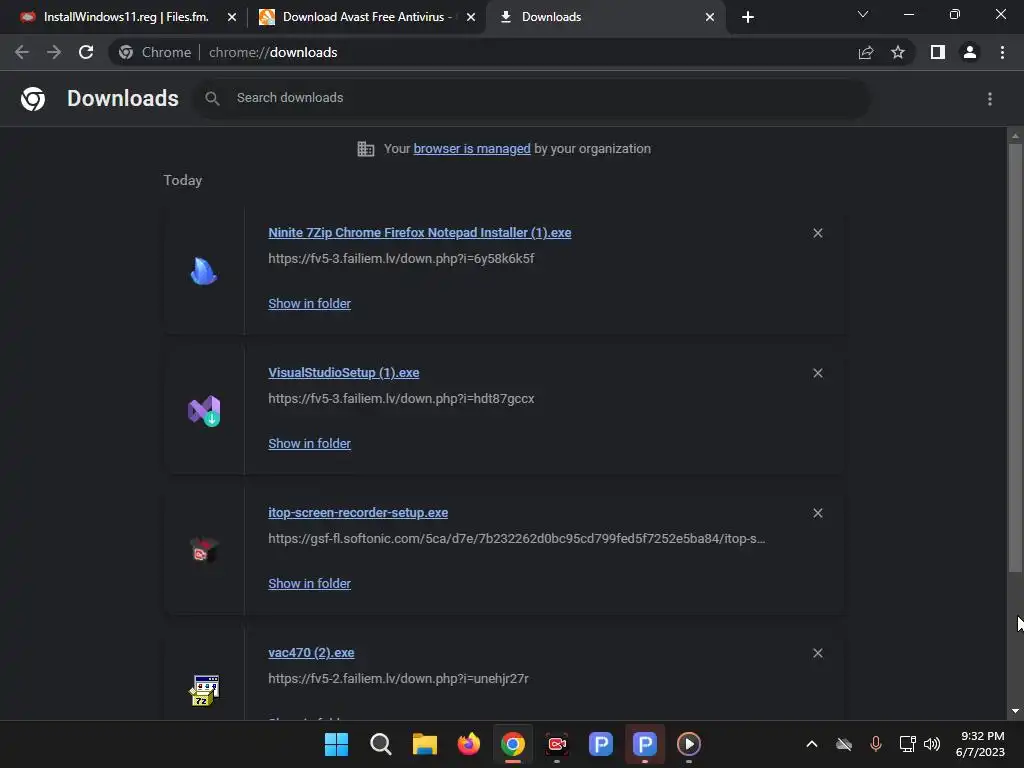Open Chrome's three-dot main menu

click(1002, 52)
